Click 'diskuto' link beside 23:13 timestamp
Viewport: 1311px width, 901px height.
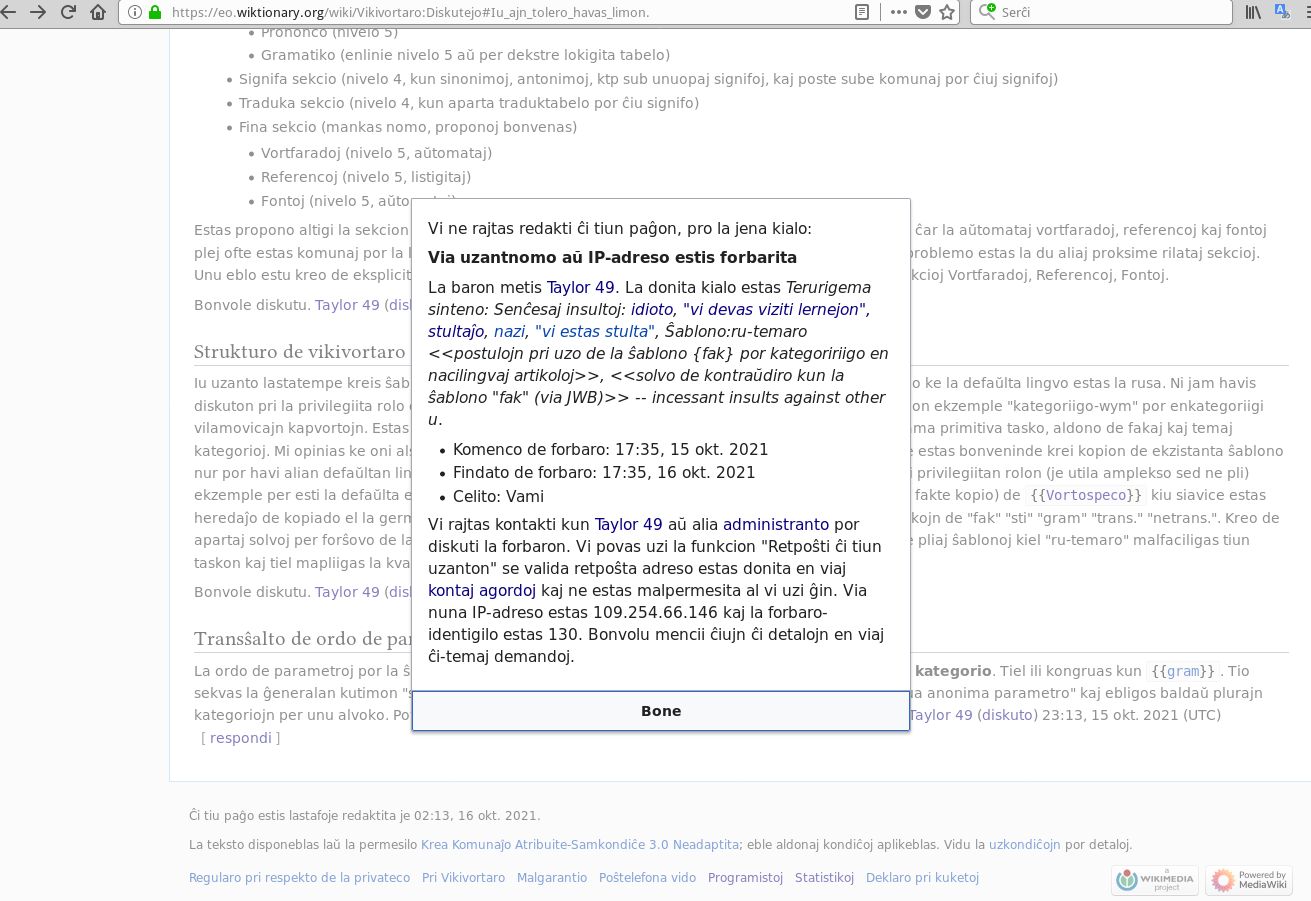[x=1008, y=715]
